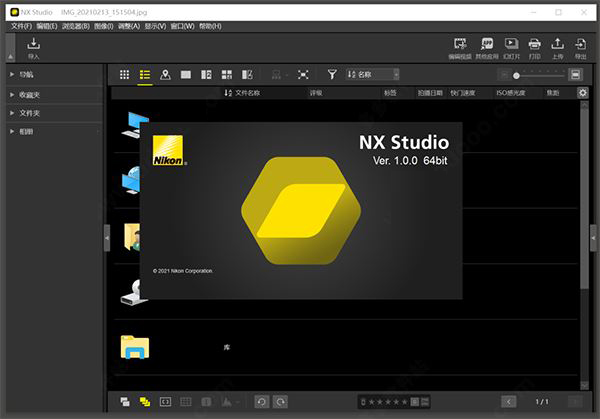Go to previous page arrow
The width and height of the screenshot is (600, 419).
point(508,401)
